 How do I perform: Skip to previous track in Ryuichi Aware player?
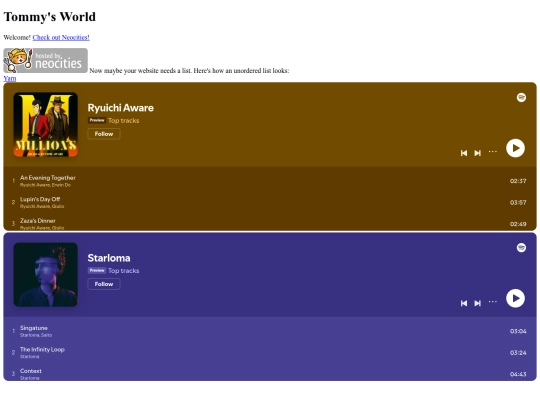464,153
